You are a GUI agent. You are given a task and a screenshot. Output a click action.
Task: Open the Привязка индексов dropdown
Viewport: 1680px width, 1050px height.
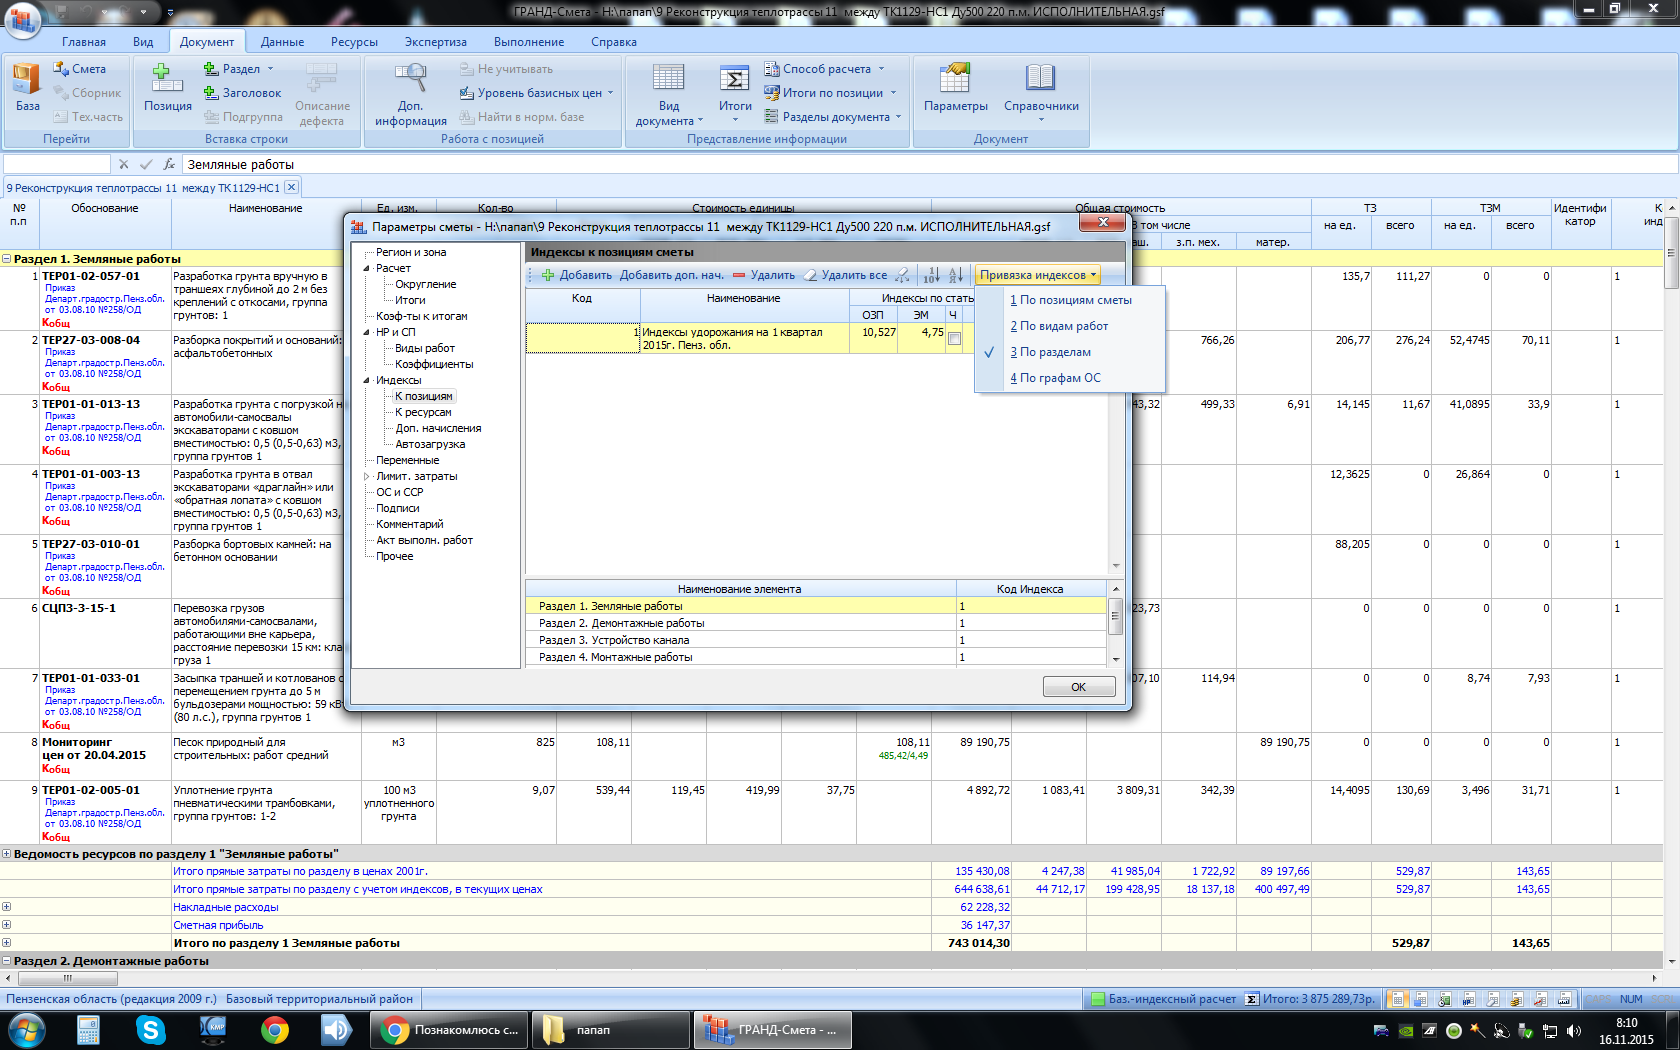click(x=1038, y=275)
